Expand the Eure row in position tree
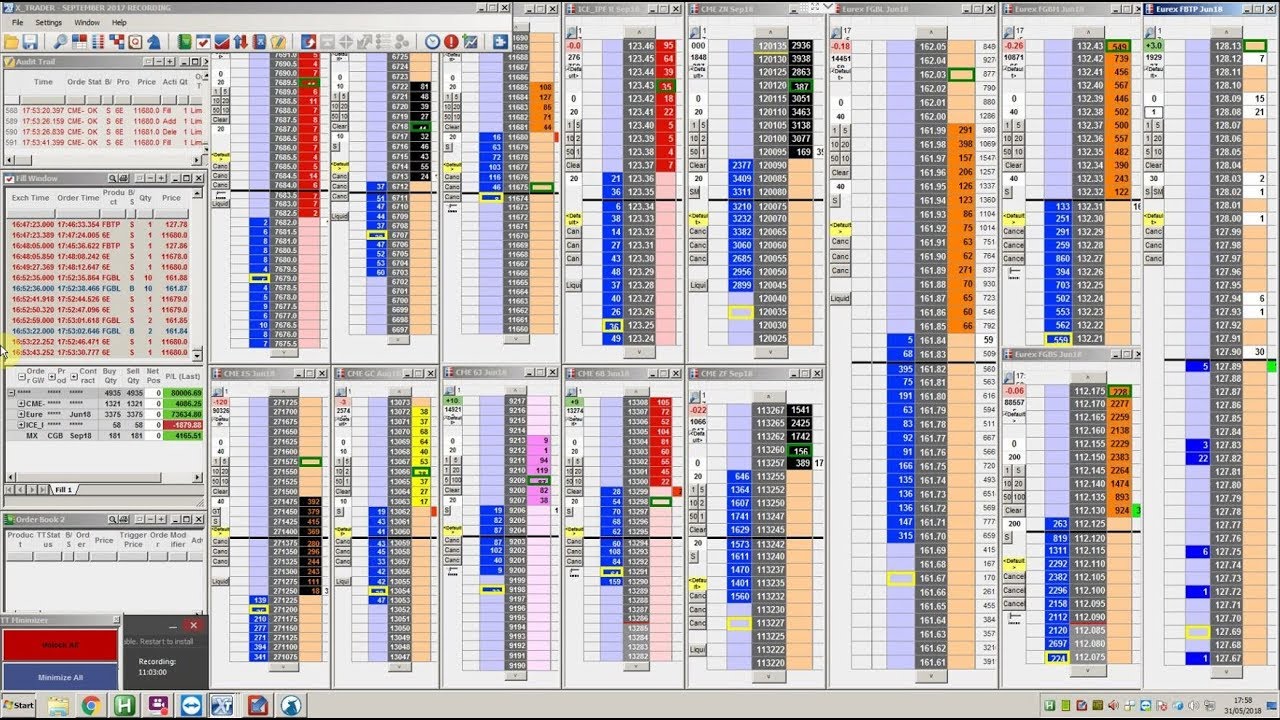1280x720 pixels. coord(22,414)
